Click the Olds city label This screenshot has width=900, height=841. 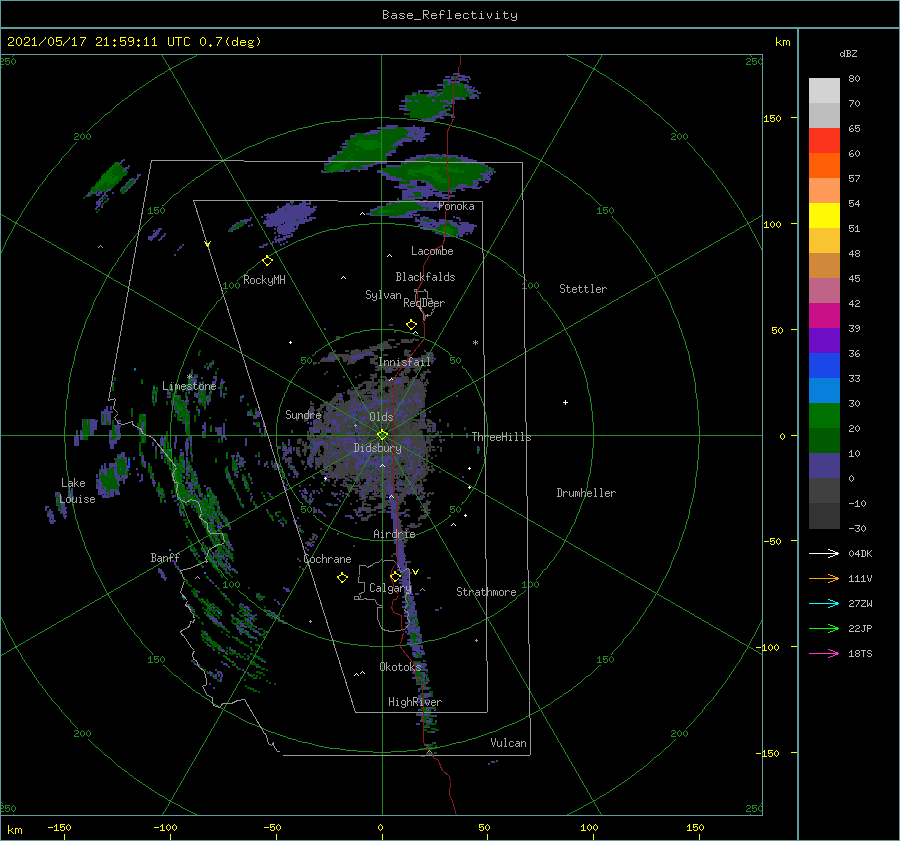click(x=381, y=417)
